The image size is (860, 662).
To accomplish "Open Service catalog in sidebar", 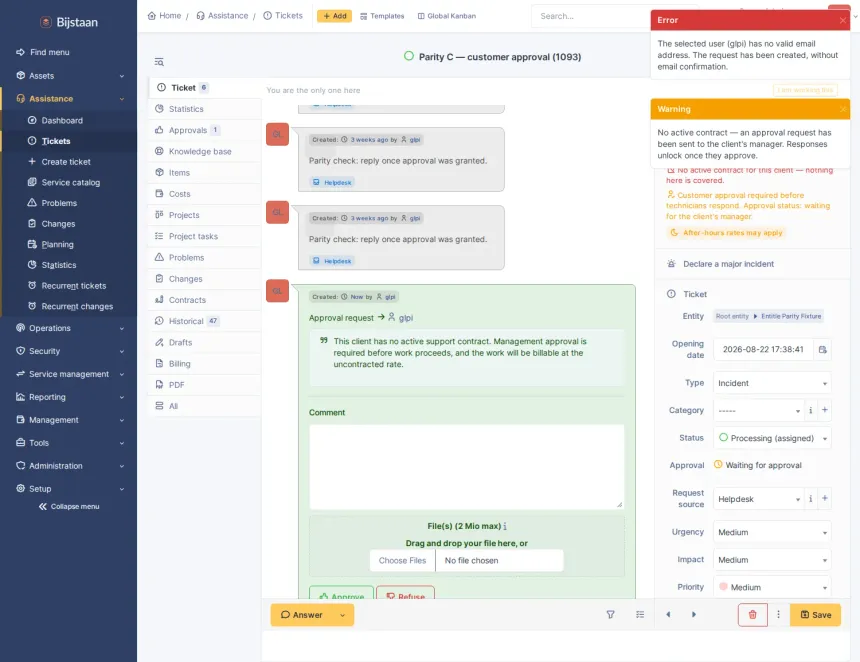I will point(71,183).
